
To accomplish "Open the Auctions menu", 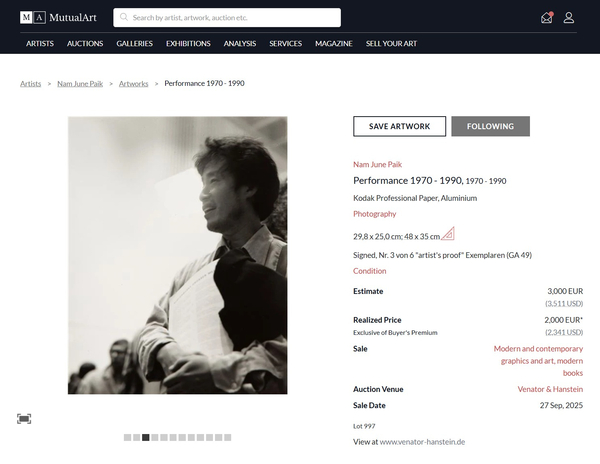I will click(85, 44).
